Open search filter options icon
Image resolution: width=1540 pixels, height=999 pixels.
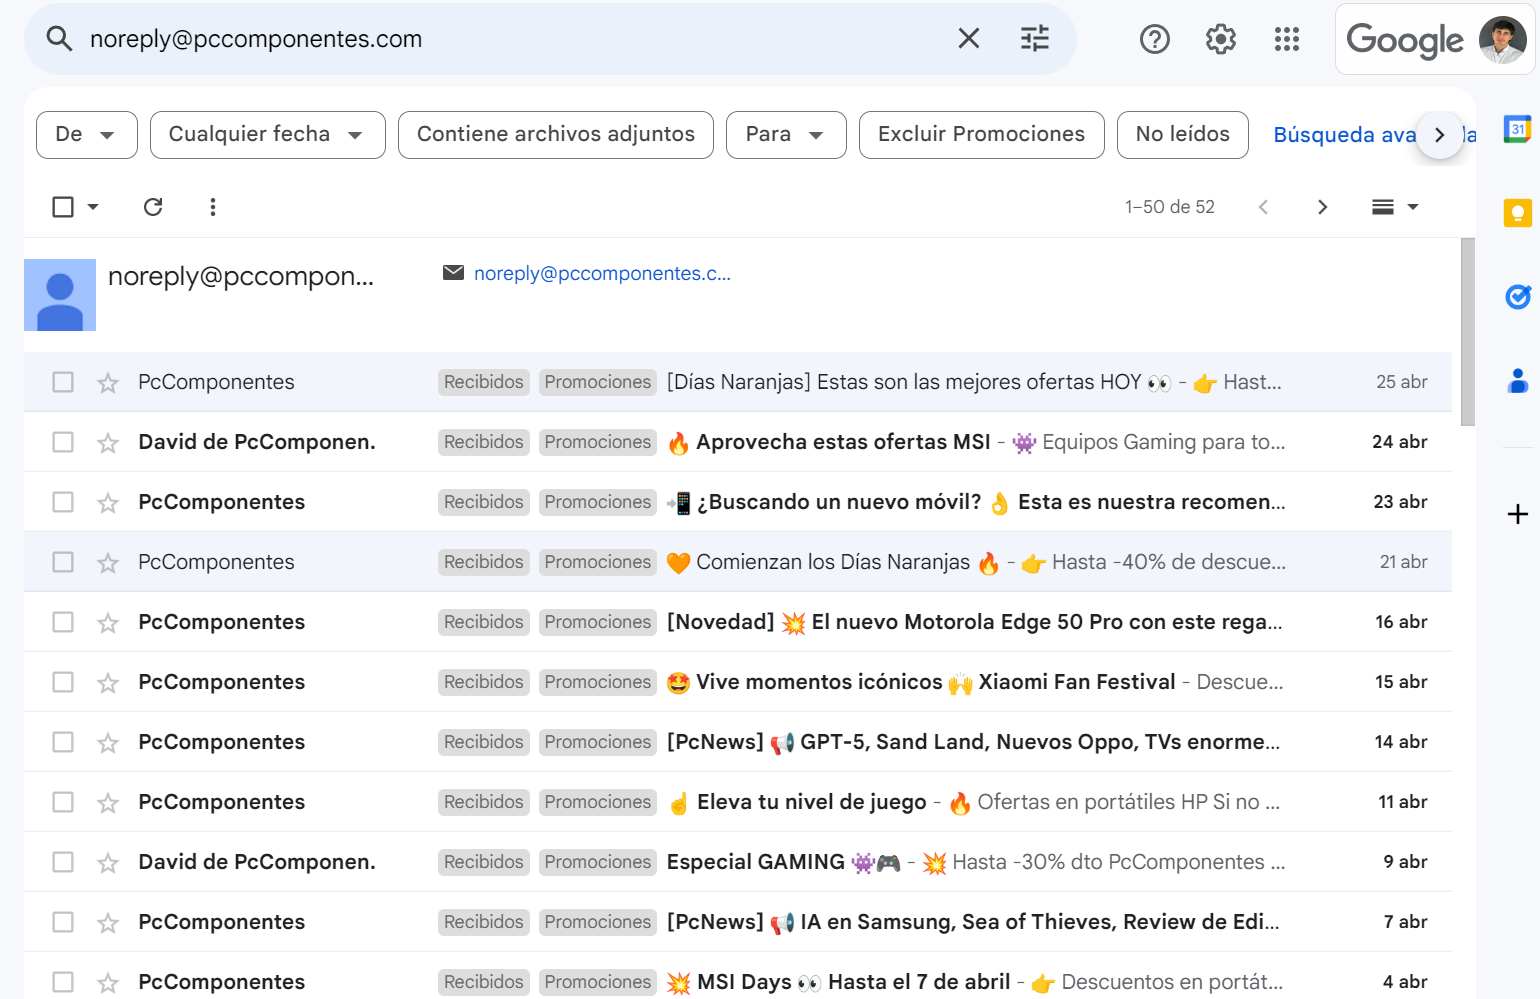tap(1034, 39)
